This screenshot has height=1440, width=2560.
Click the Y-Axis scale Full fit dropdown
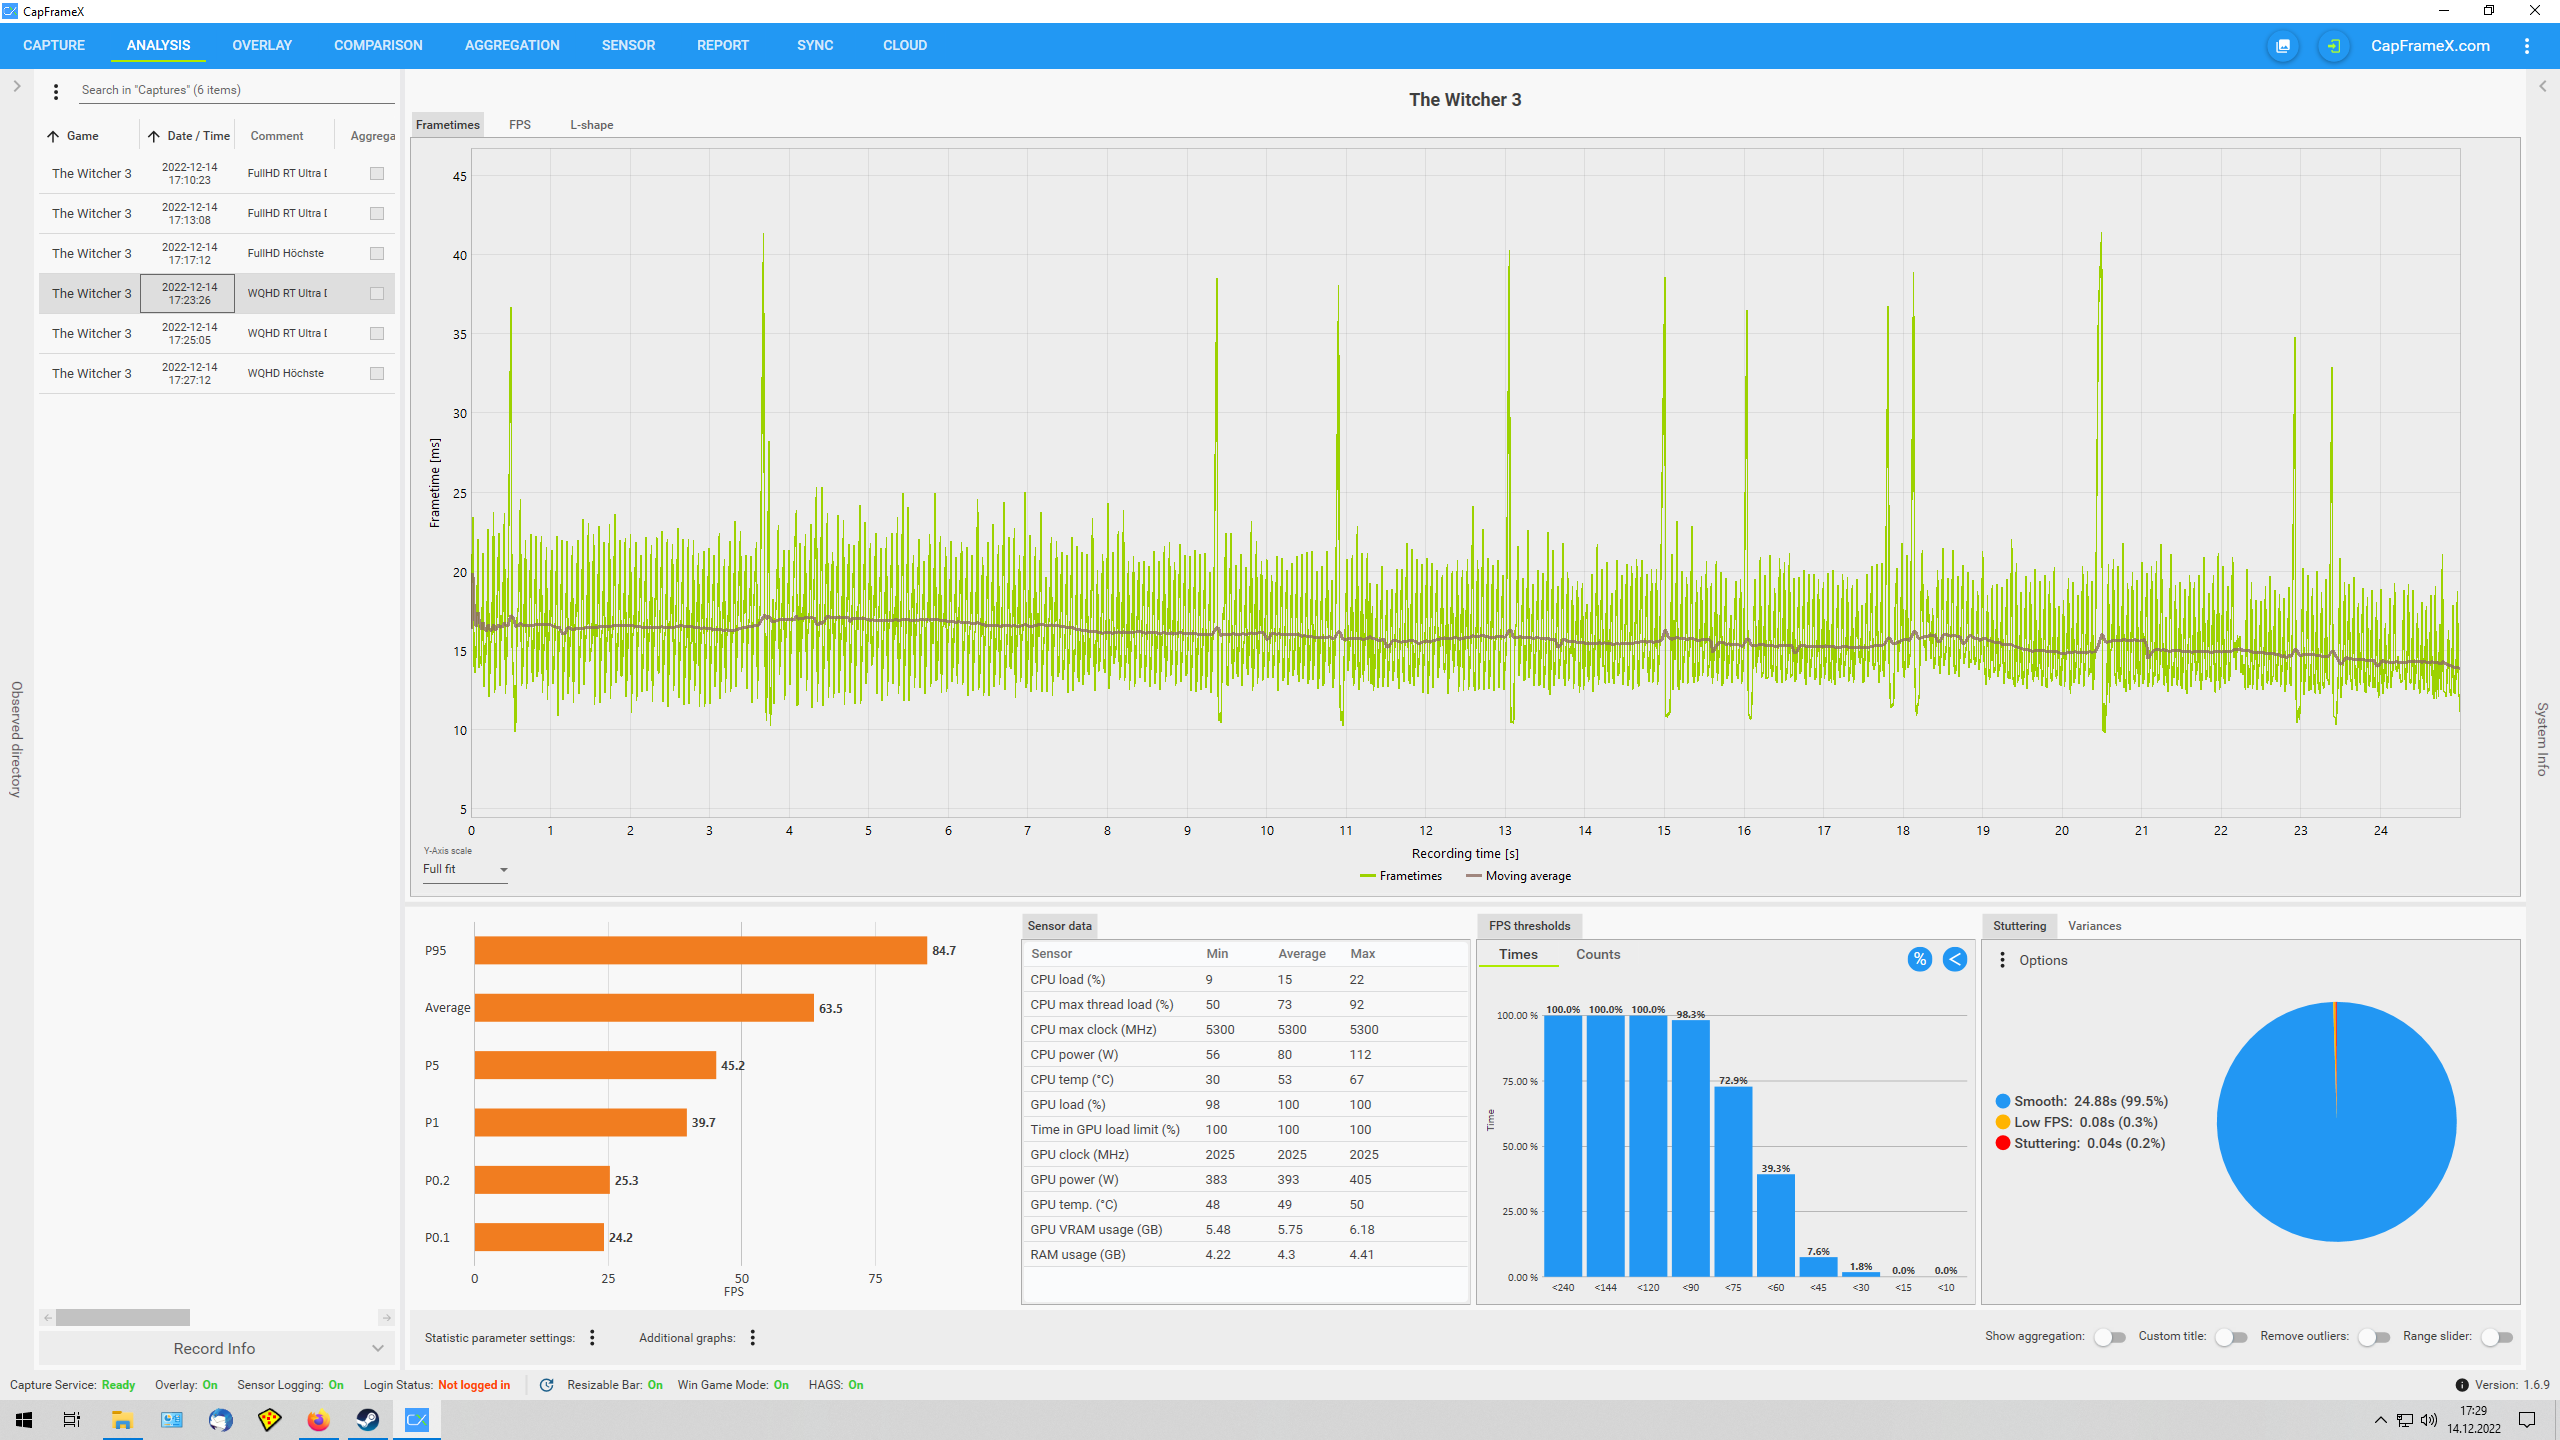(464, 867)
